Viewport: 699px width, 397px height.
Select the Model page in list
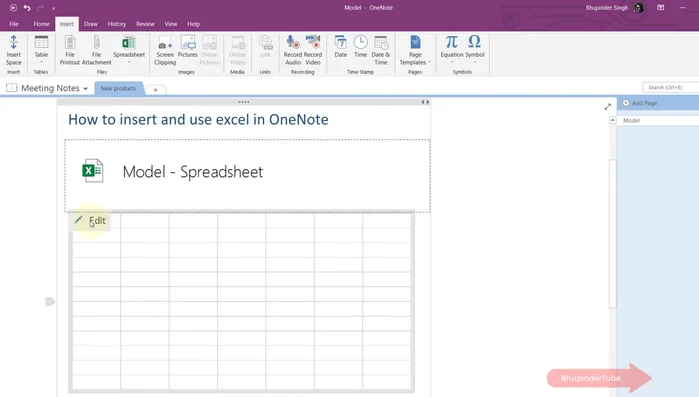click(x=658, y=120)
